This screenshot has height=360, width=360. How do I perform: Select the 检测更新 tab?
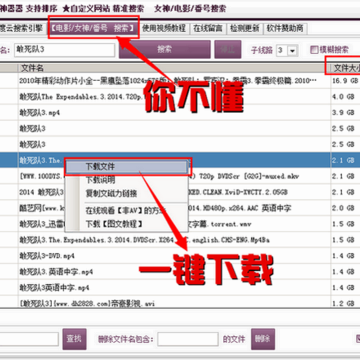[245, 29]
